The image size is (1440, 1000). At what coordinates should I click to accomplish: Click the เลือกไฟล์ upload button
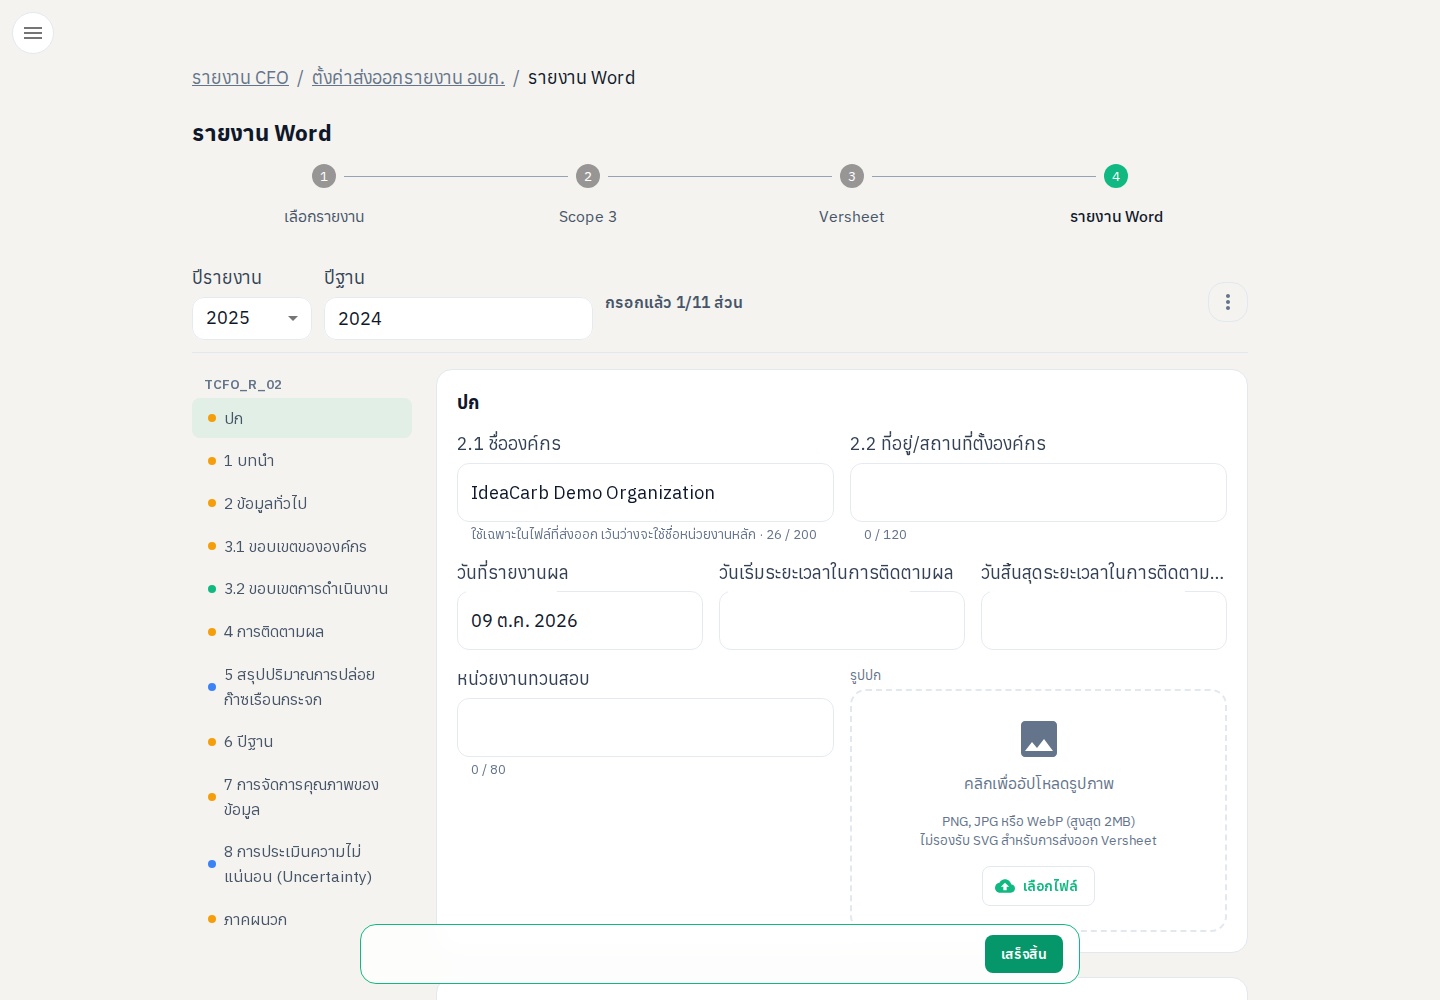[x=1038, y=886]
